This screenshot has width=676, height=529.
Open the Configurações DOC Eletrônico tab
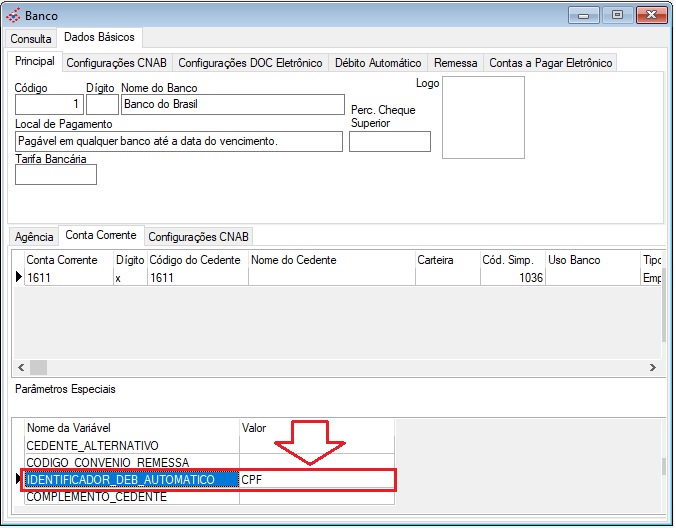pos(250,63)
